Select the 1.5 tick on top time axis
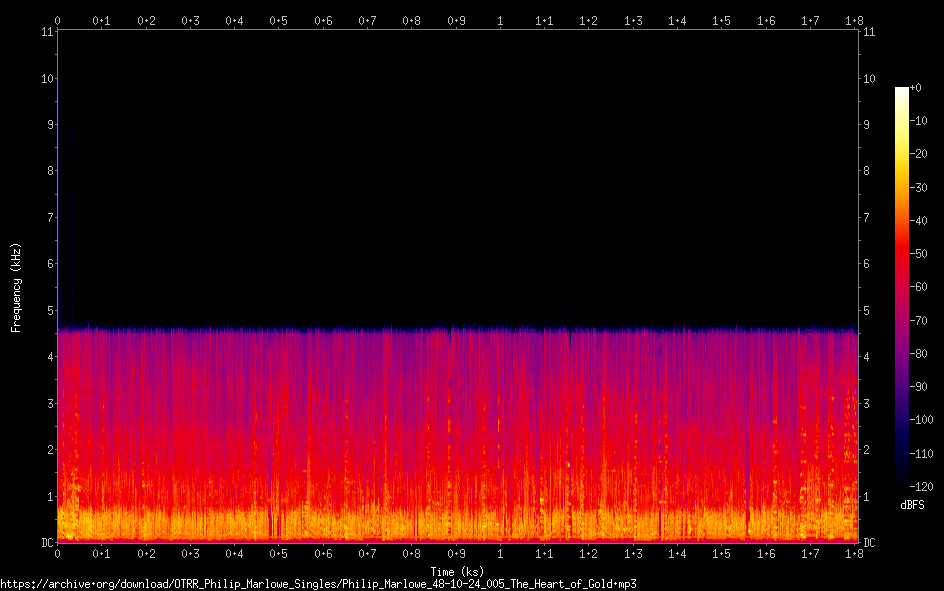Image resolution: width=944 pixels, height=591 pixels. 722,20
